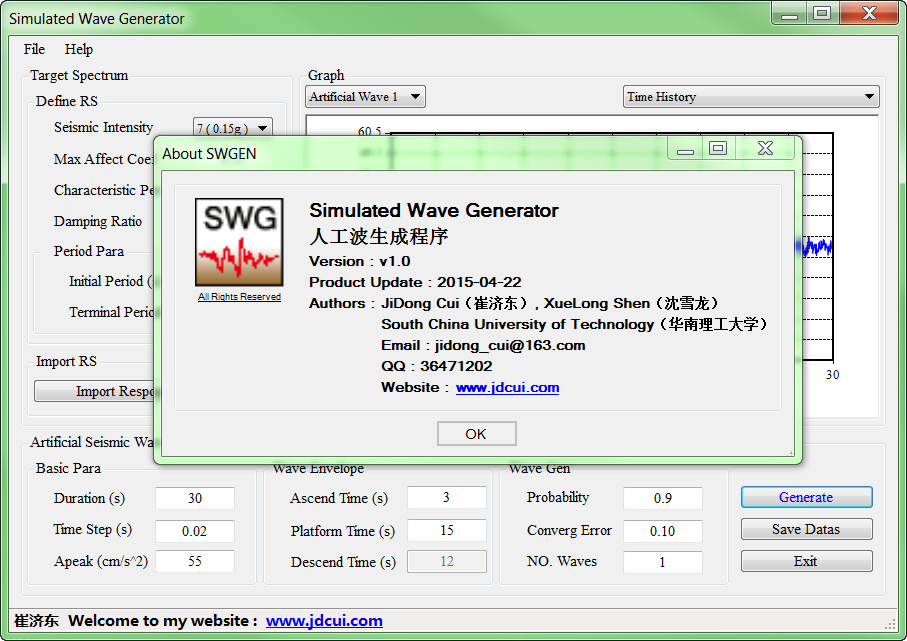The width and height of the screenshot is (907, 641).
Task: Click the 'Product Update : 2015-04-22' text
Action: pyautogui.click(x=415, y=282)
